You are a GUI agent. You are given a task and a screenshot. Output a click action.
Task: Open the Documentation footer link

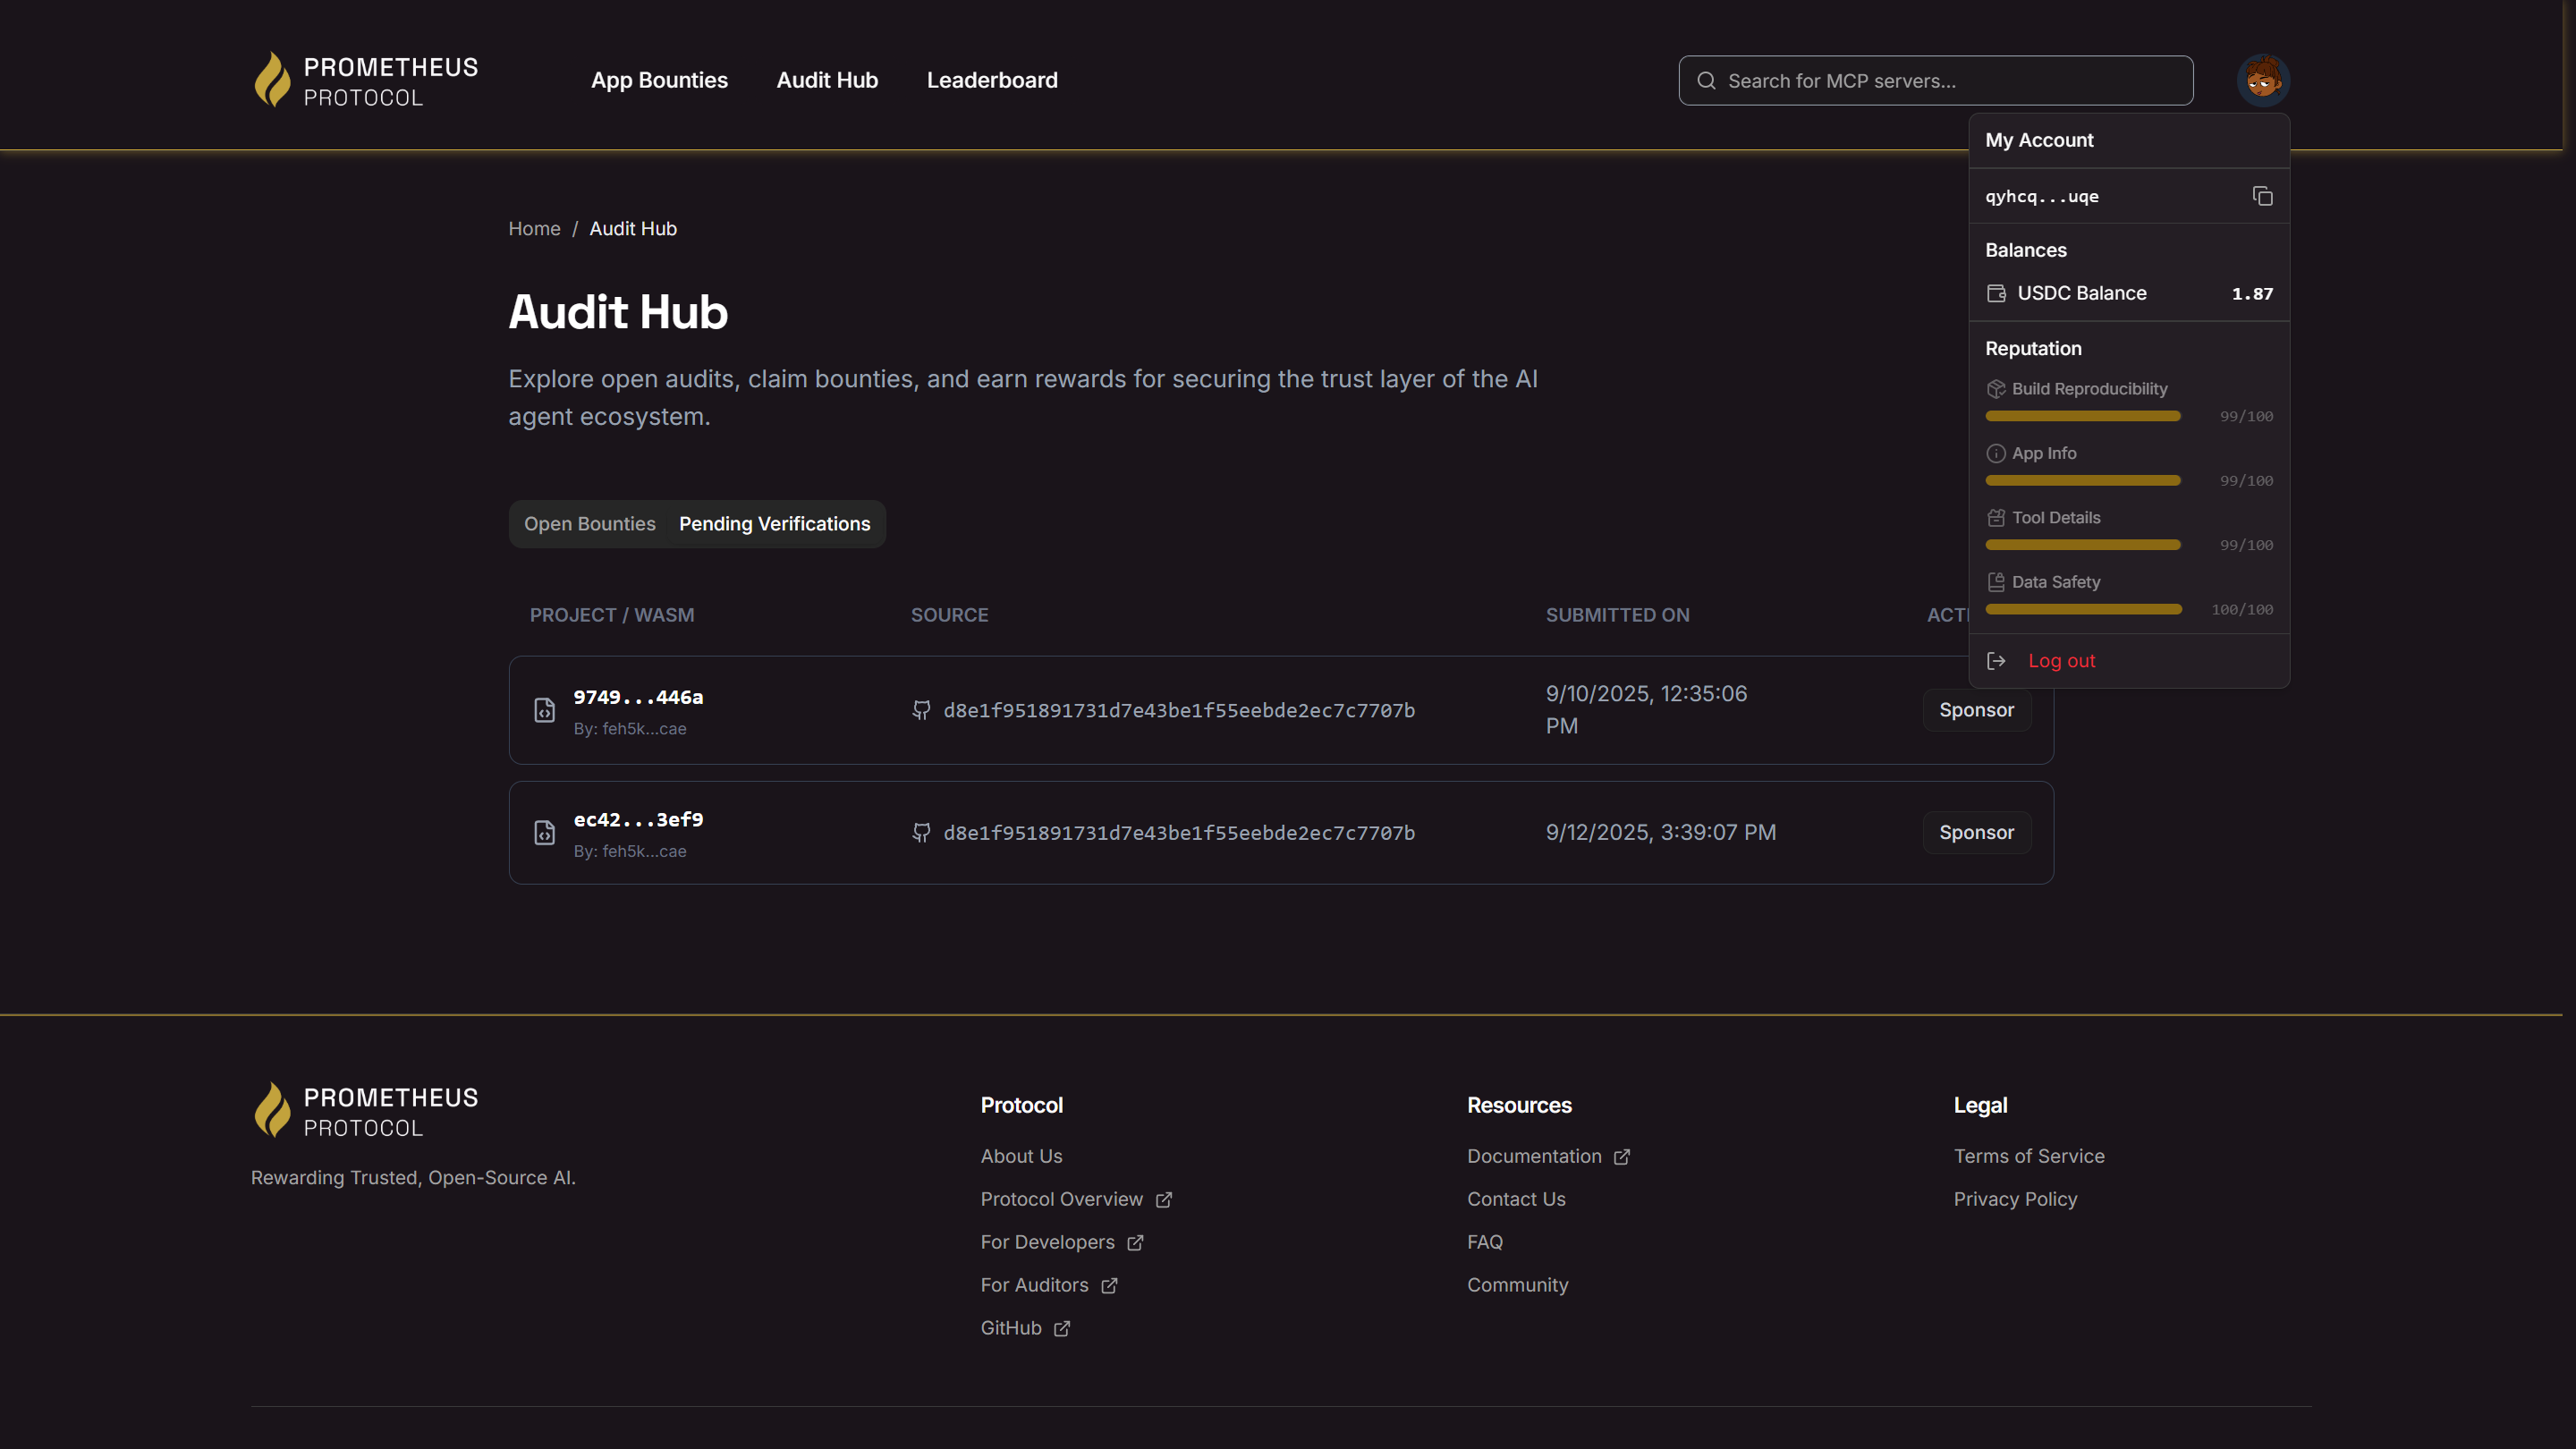click(1534, 1156)
